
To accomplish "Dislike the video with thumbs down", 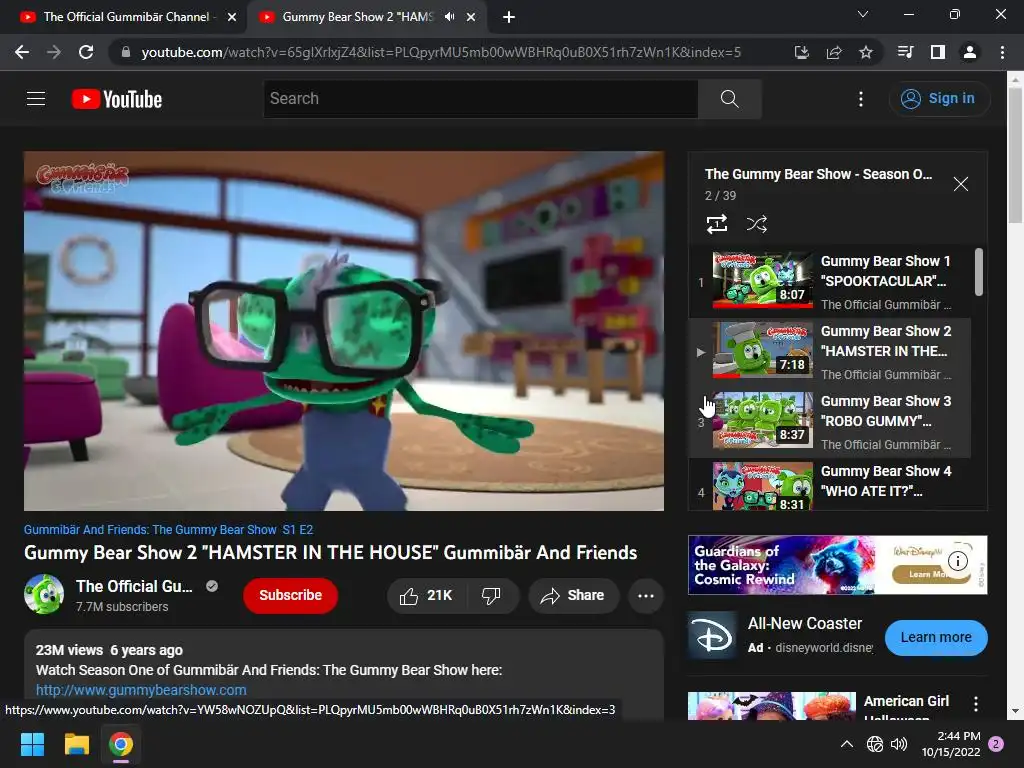I will click(x=492, y=596).
